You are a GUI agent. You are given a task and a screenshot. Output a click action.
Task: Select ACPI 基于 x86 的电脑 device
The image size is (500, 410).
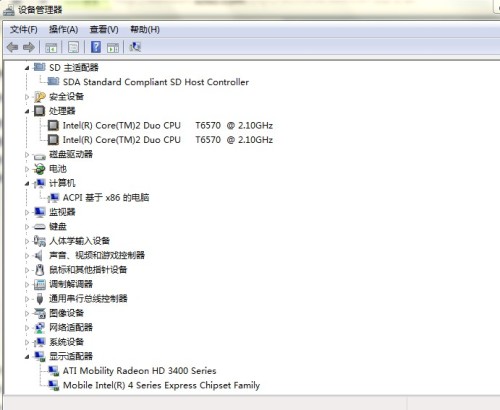(x=106, y=197)
